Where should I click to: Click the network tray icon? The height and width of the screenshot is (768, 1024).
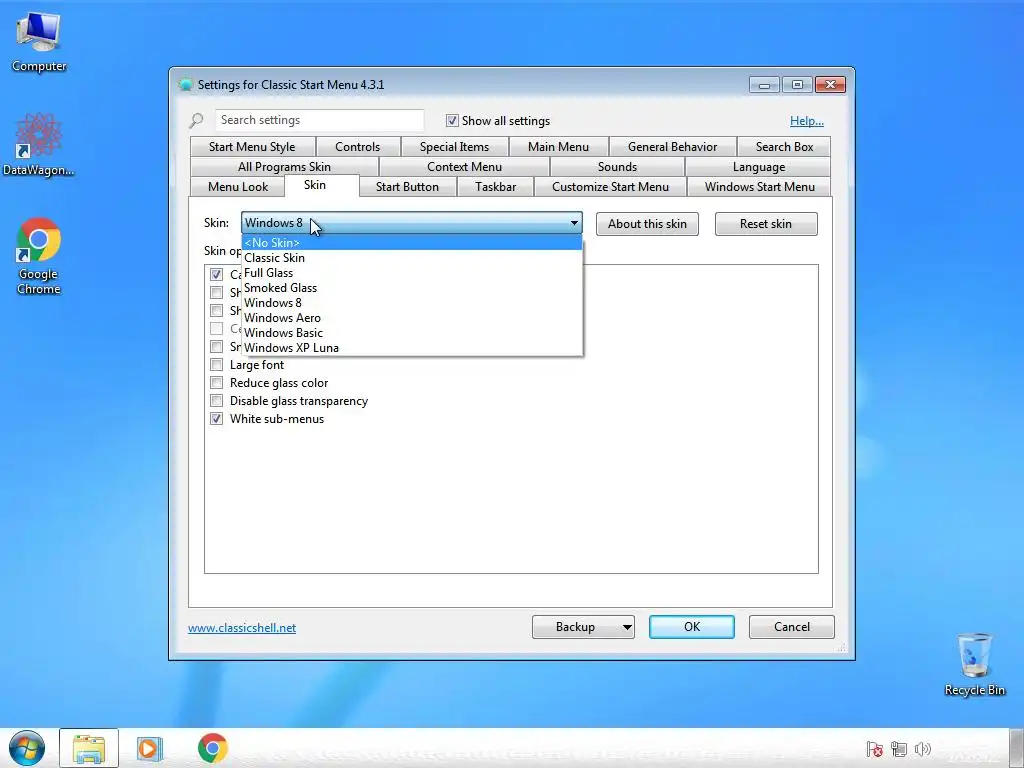pos(899,749)
